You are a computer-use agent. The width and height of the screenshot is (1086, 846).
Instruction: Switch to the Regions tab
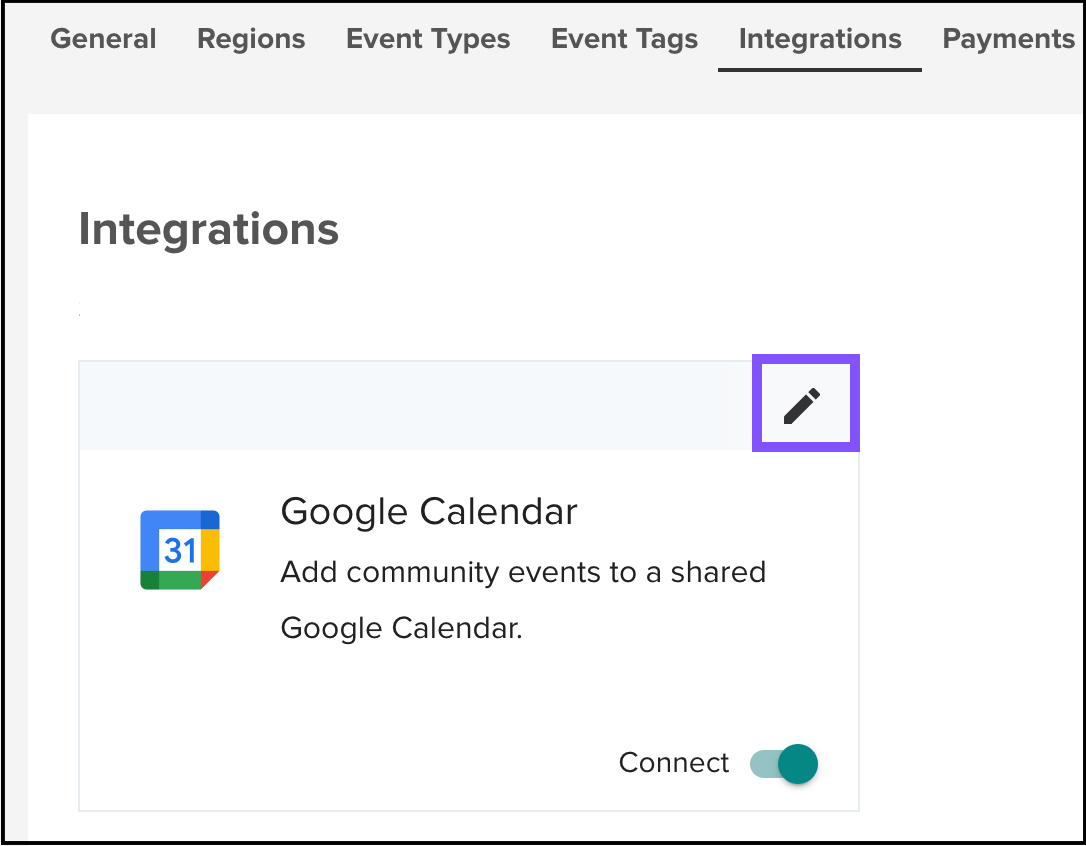point(251,39)
